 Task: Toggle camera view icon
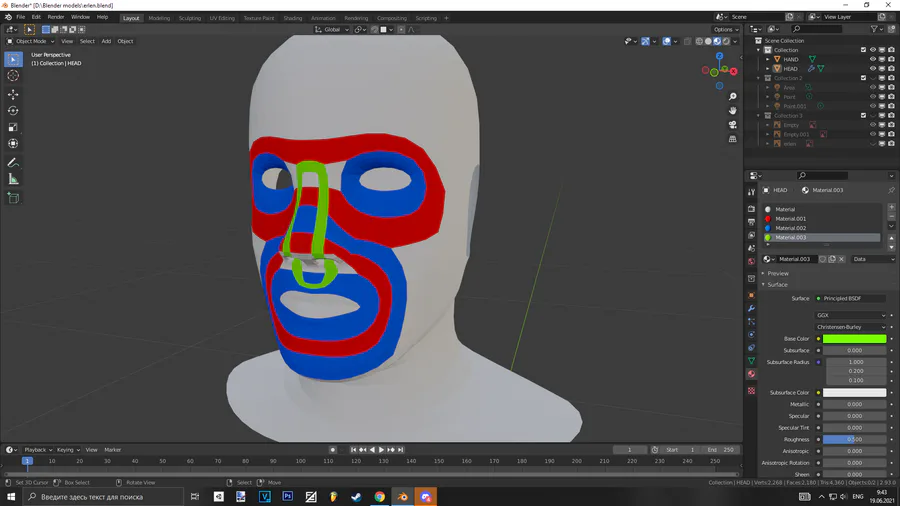[x=732, y=124]
